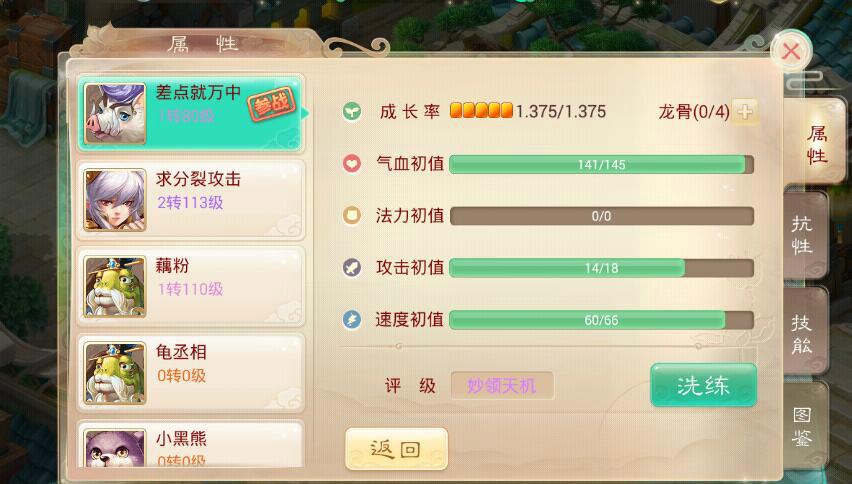Select the pig pet 差点就万中
This screenshot has width=852, height=484.
[190, 114]
